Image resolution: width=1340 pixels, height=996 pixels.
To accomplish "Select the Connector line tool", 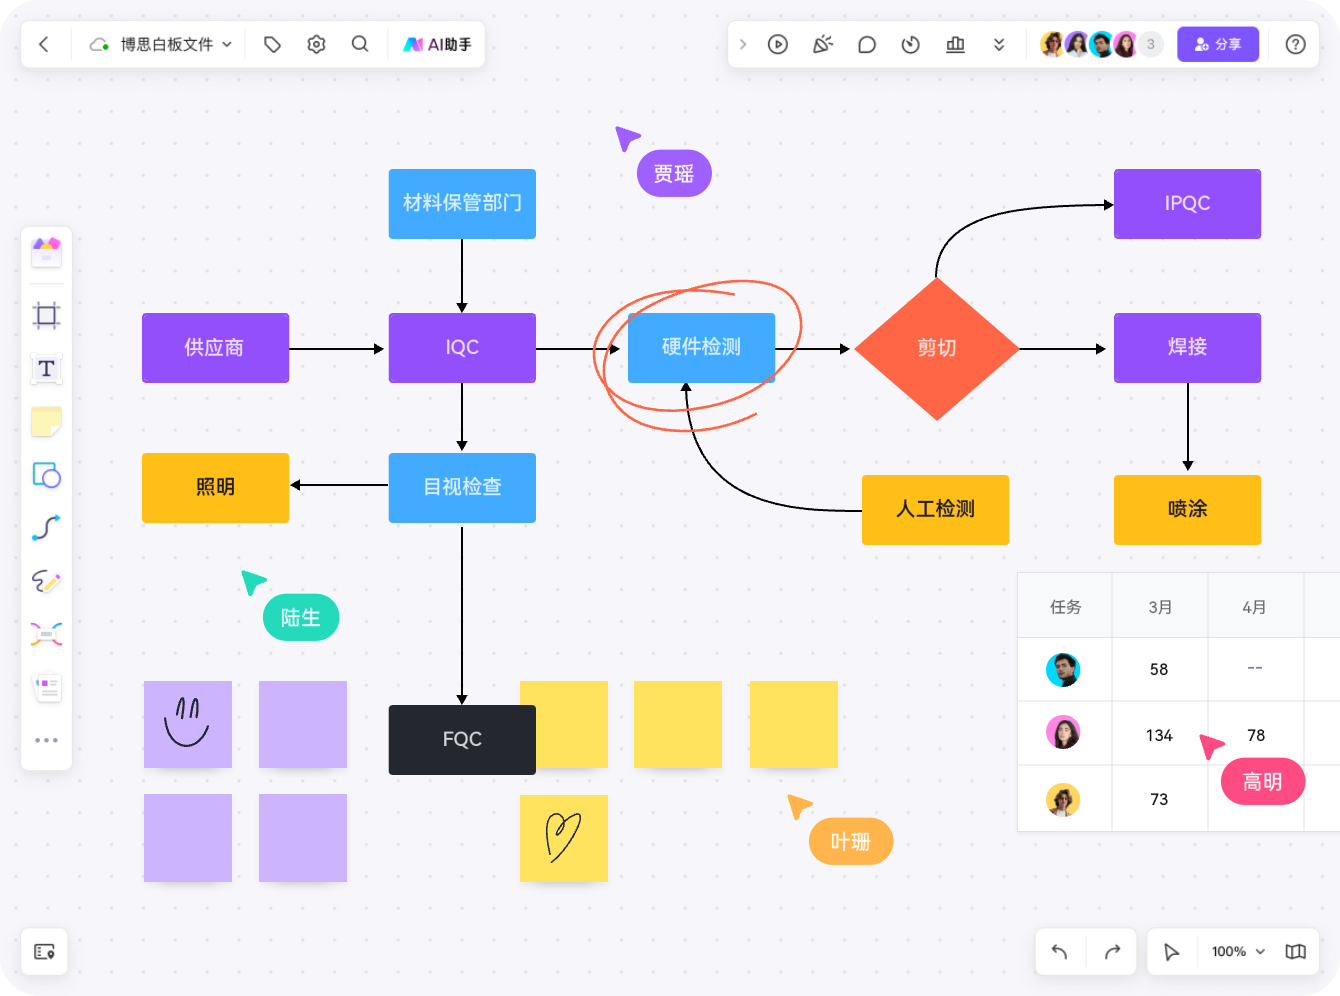I will (46, 528).
